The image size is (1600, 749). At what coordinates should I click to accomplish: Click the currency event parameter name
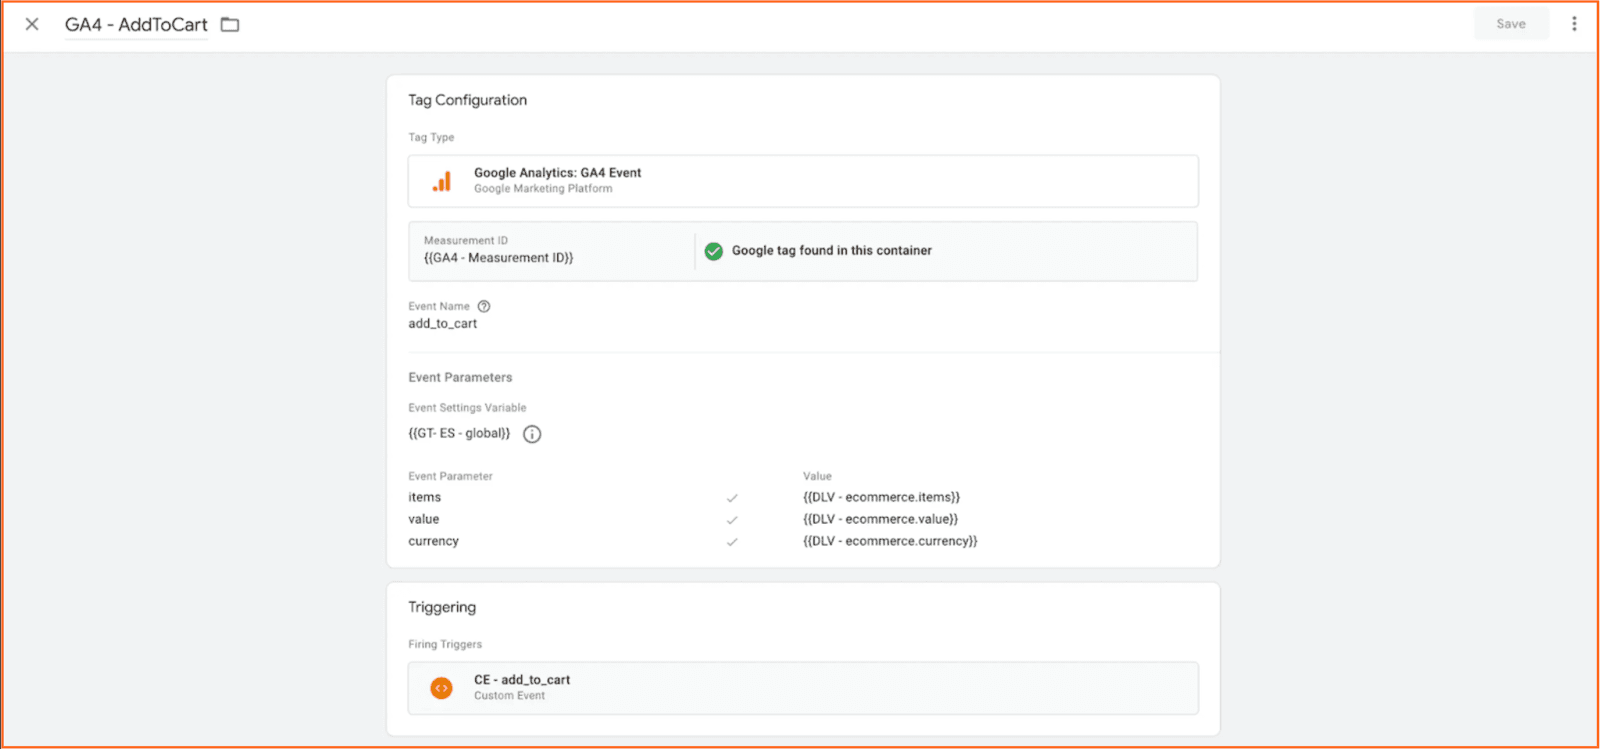(x=433, y=541)
